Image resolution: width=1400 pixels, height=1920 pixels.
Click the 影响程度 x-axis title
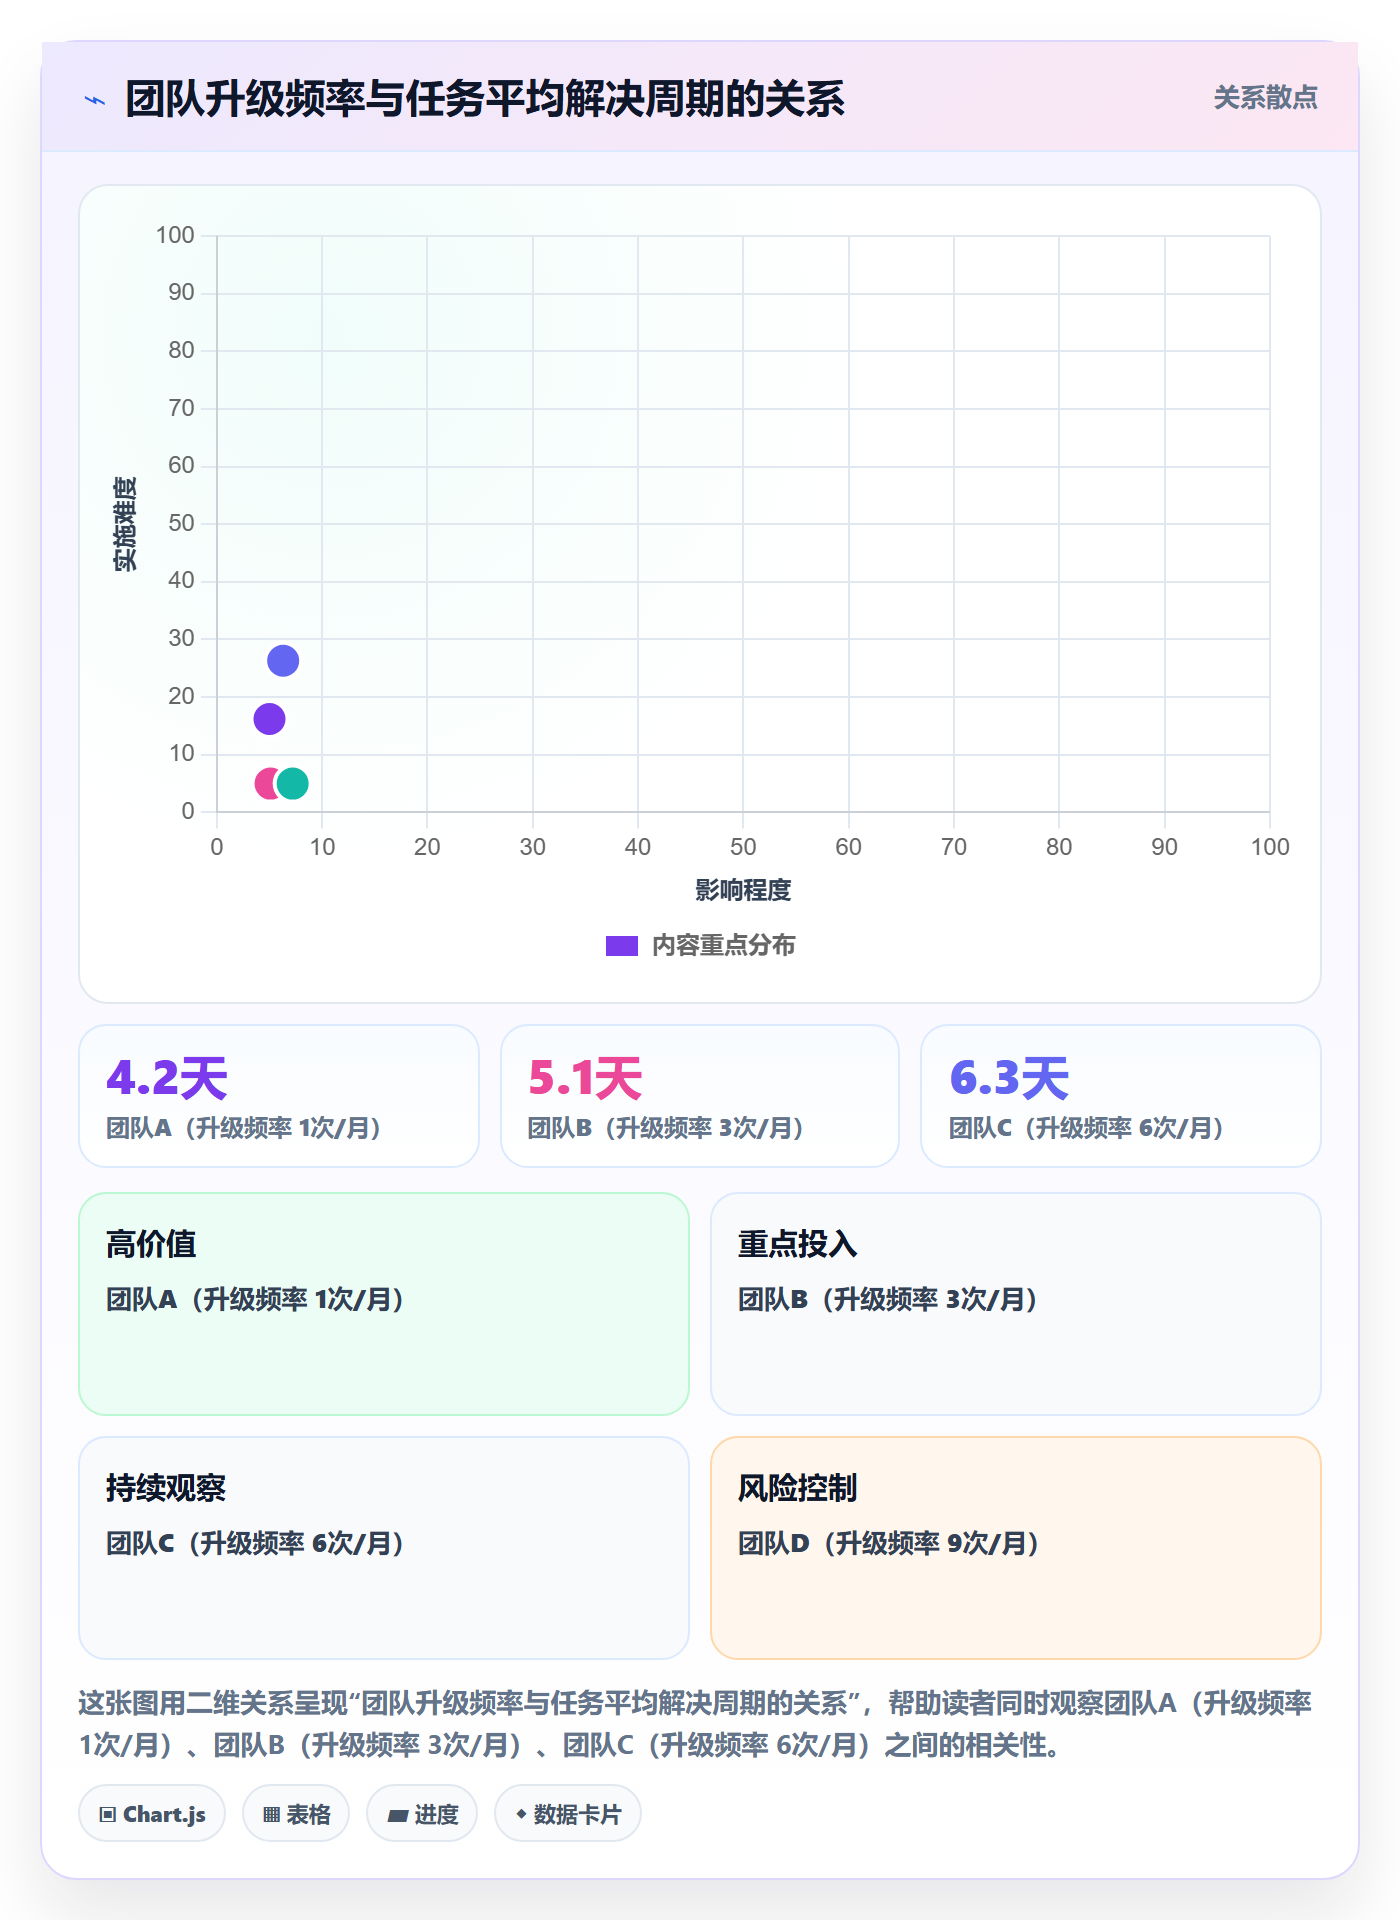(x=743, y=890)
